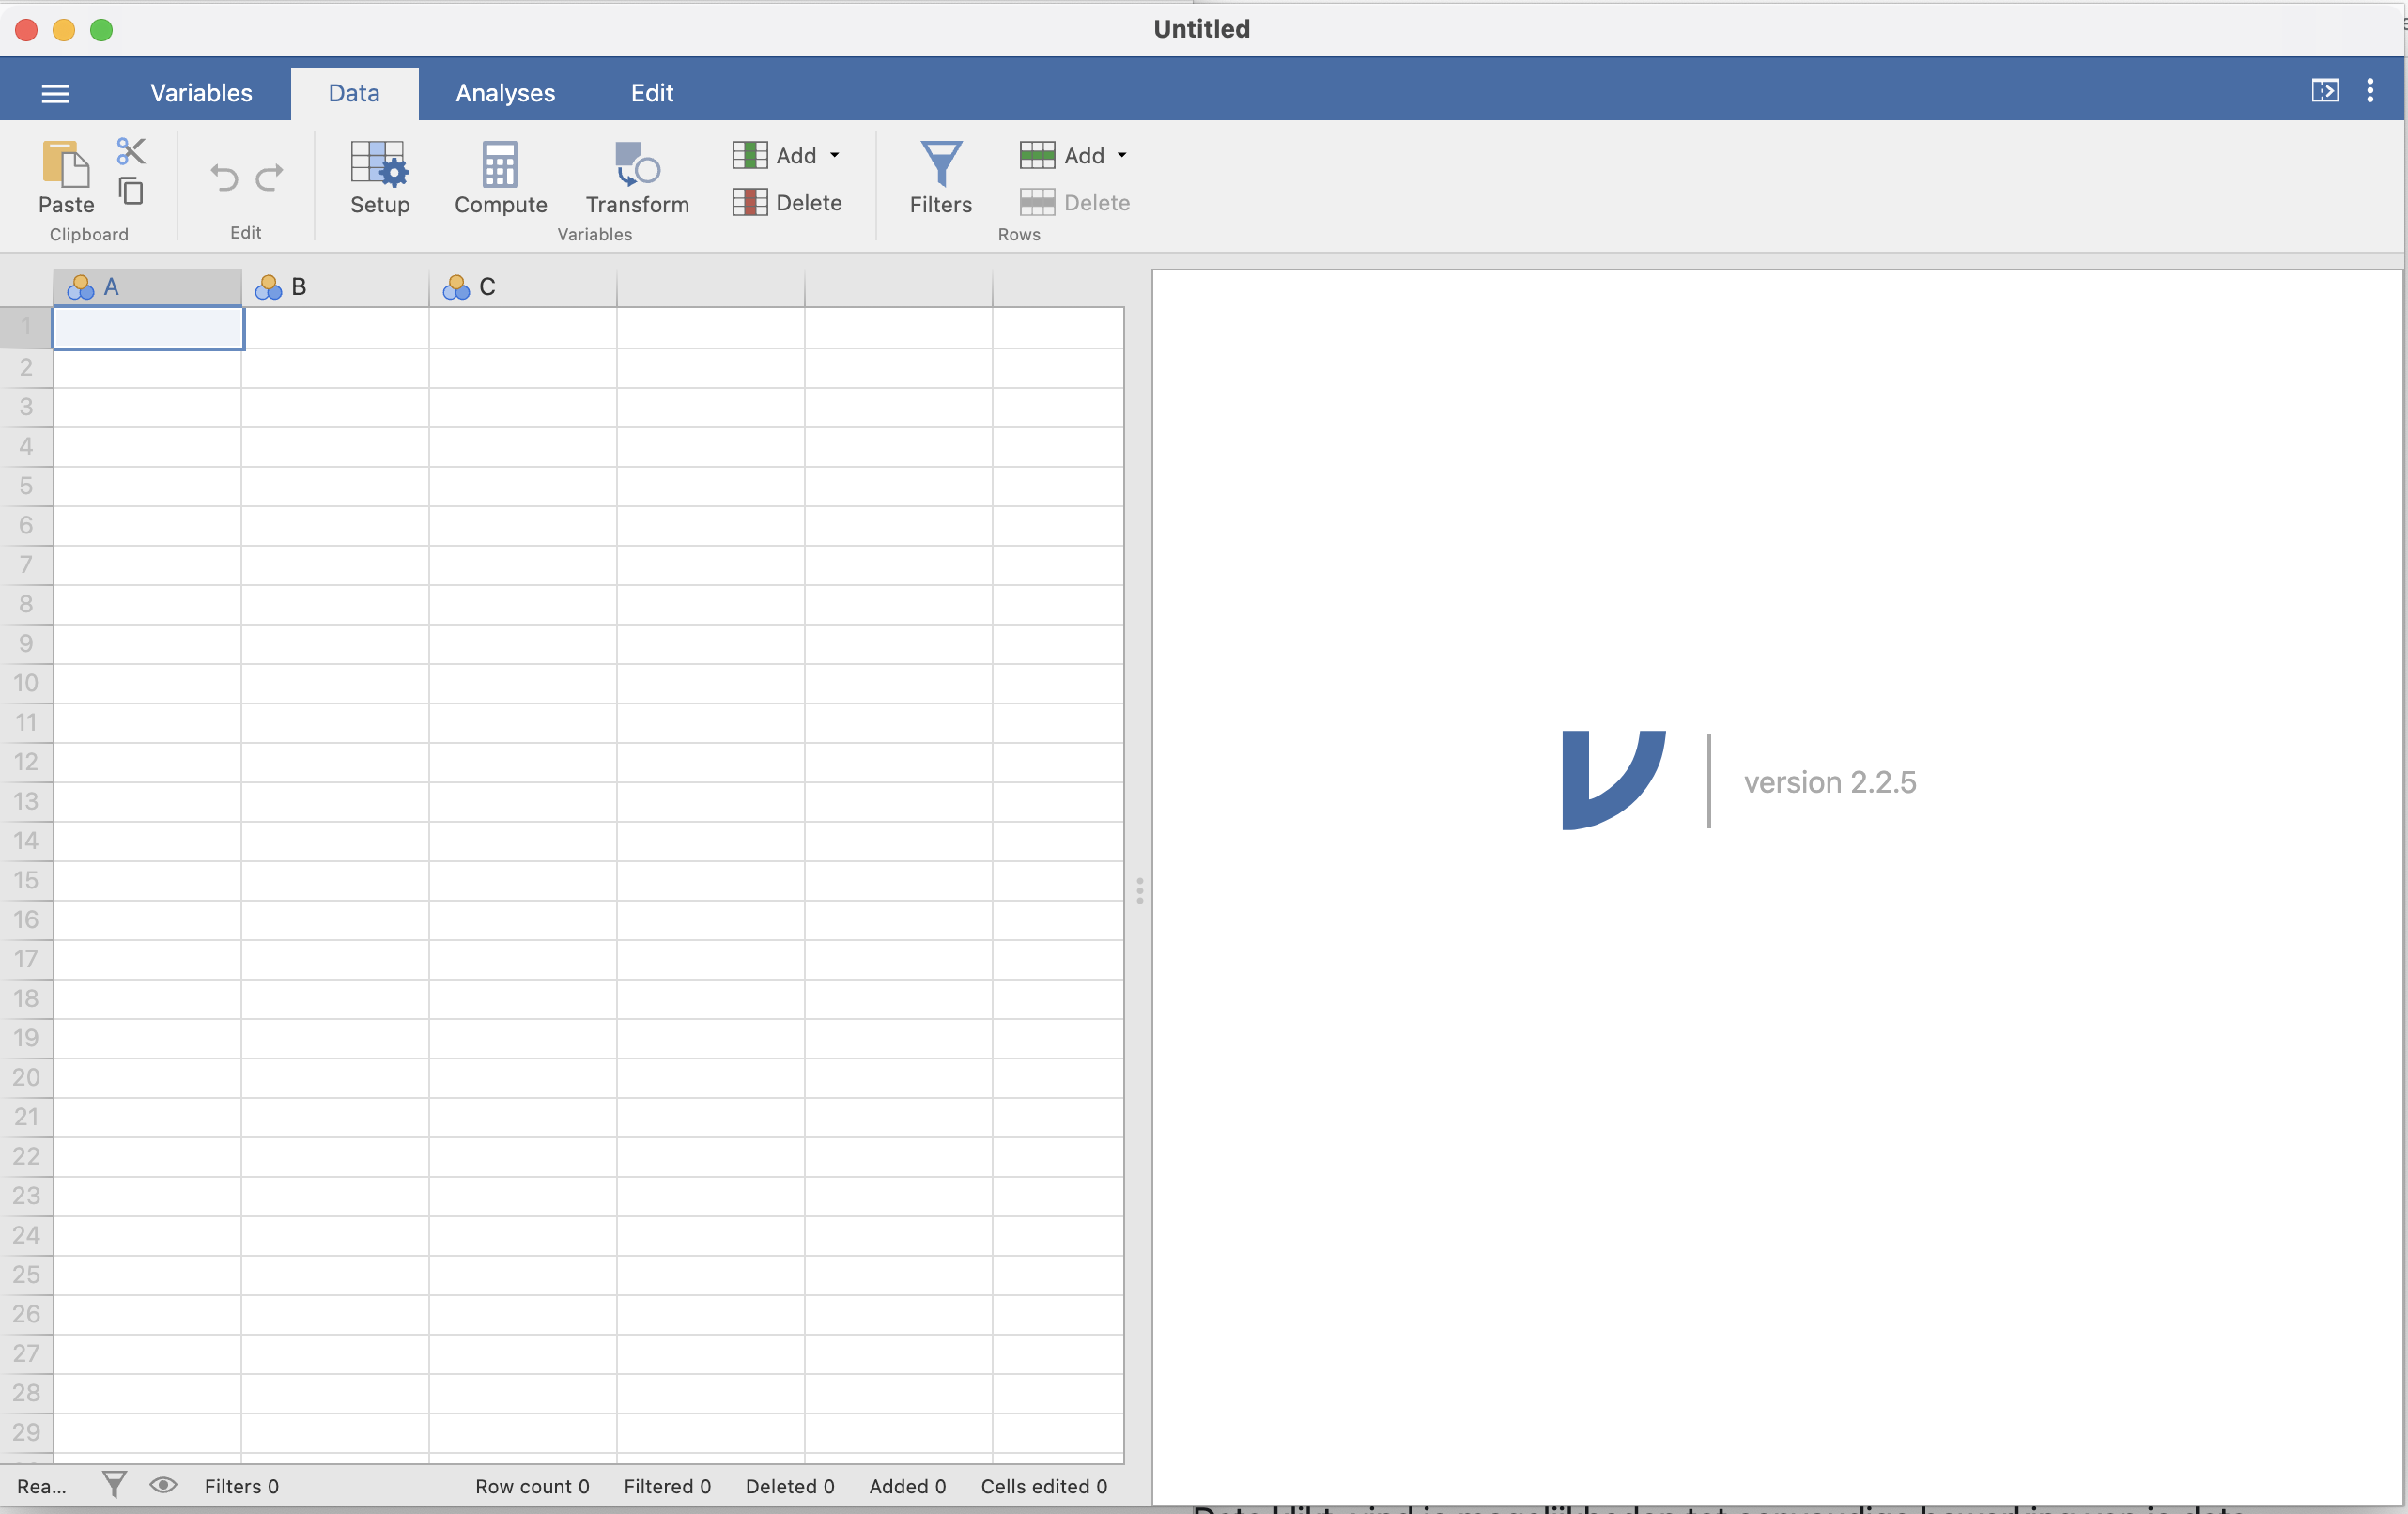Click the Cut scissors icon
2408x1514 pixels.
click(131, 151)
